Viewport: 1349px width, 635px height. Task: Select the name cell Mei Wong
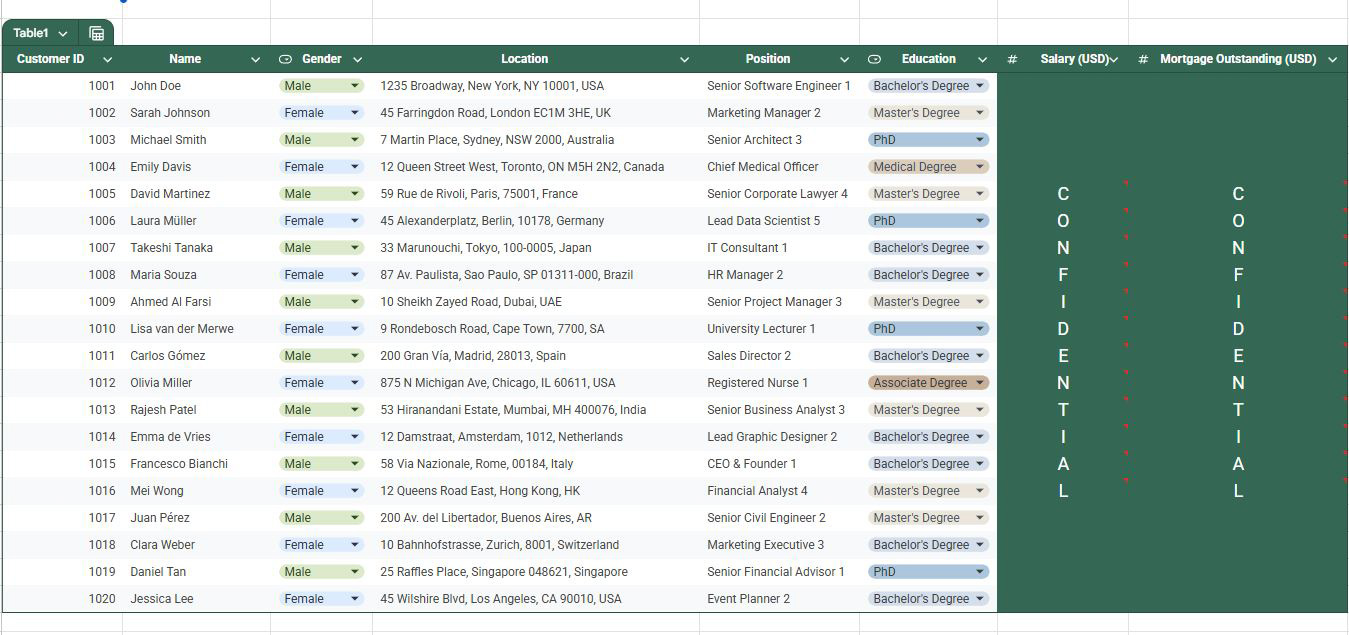(196, 491)
